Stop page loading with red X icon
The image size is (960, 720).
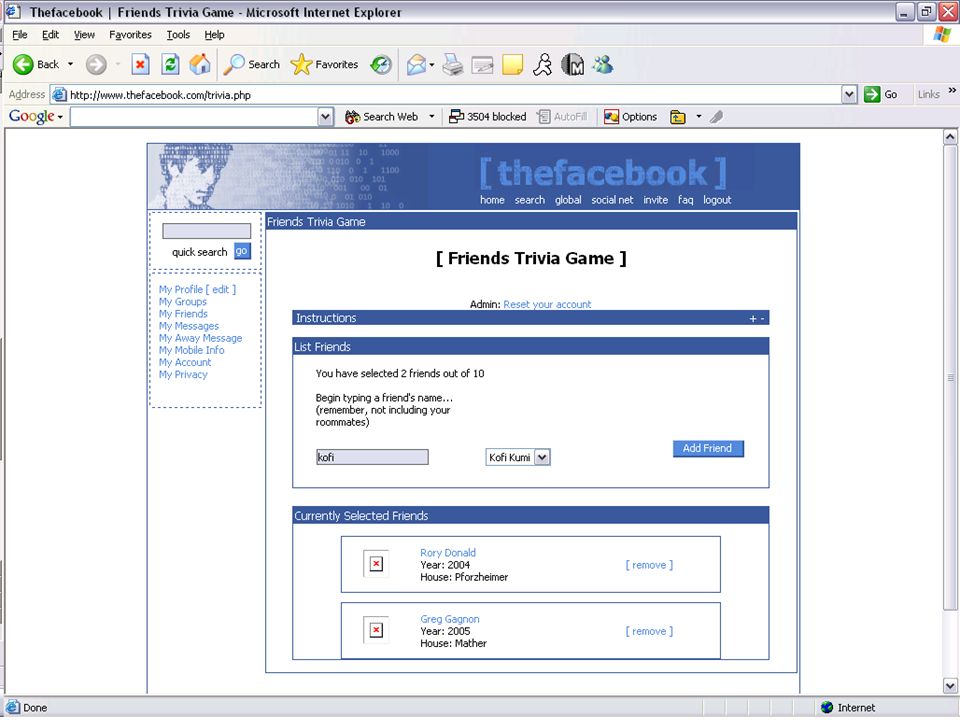click(x=140, y=64)
